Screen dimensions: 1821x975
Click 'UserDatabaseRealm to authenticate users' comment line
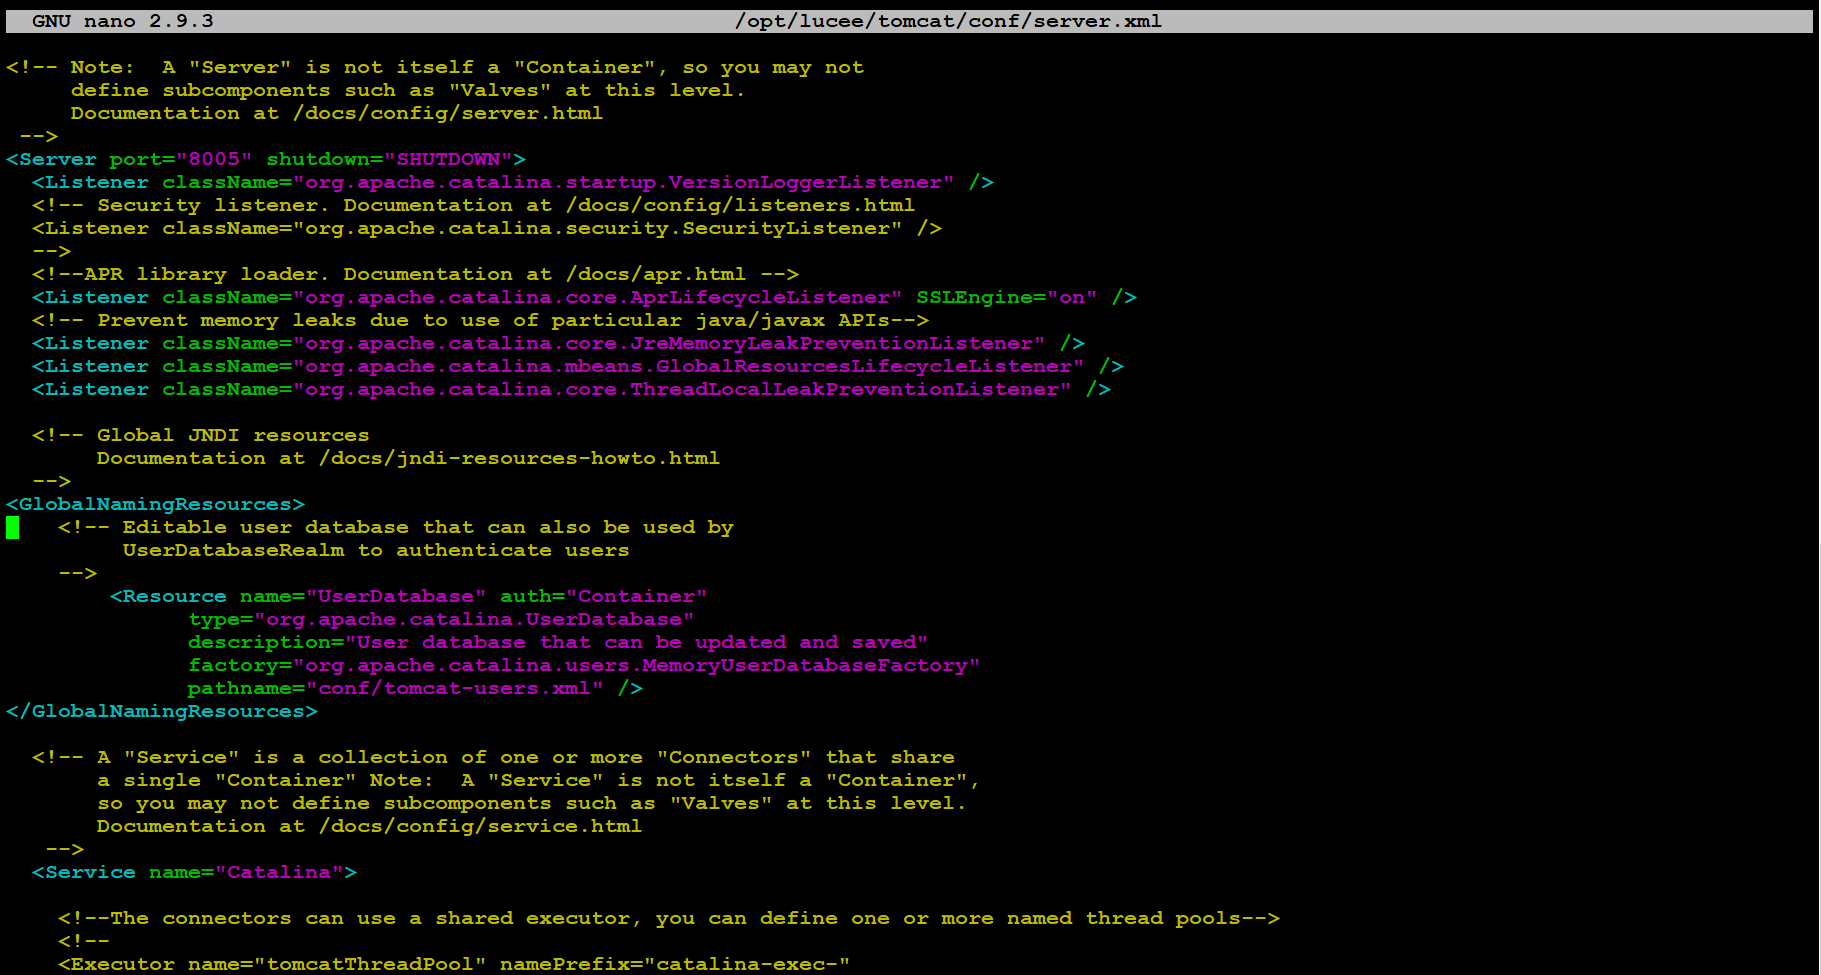pos(376,550)
